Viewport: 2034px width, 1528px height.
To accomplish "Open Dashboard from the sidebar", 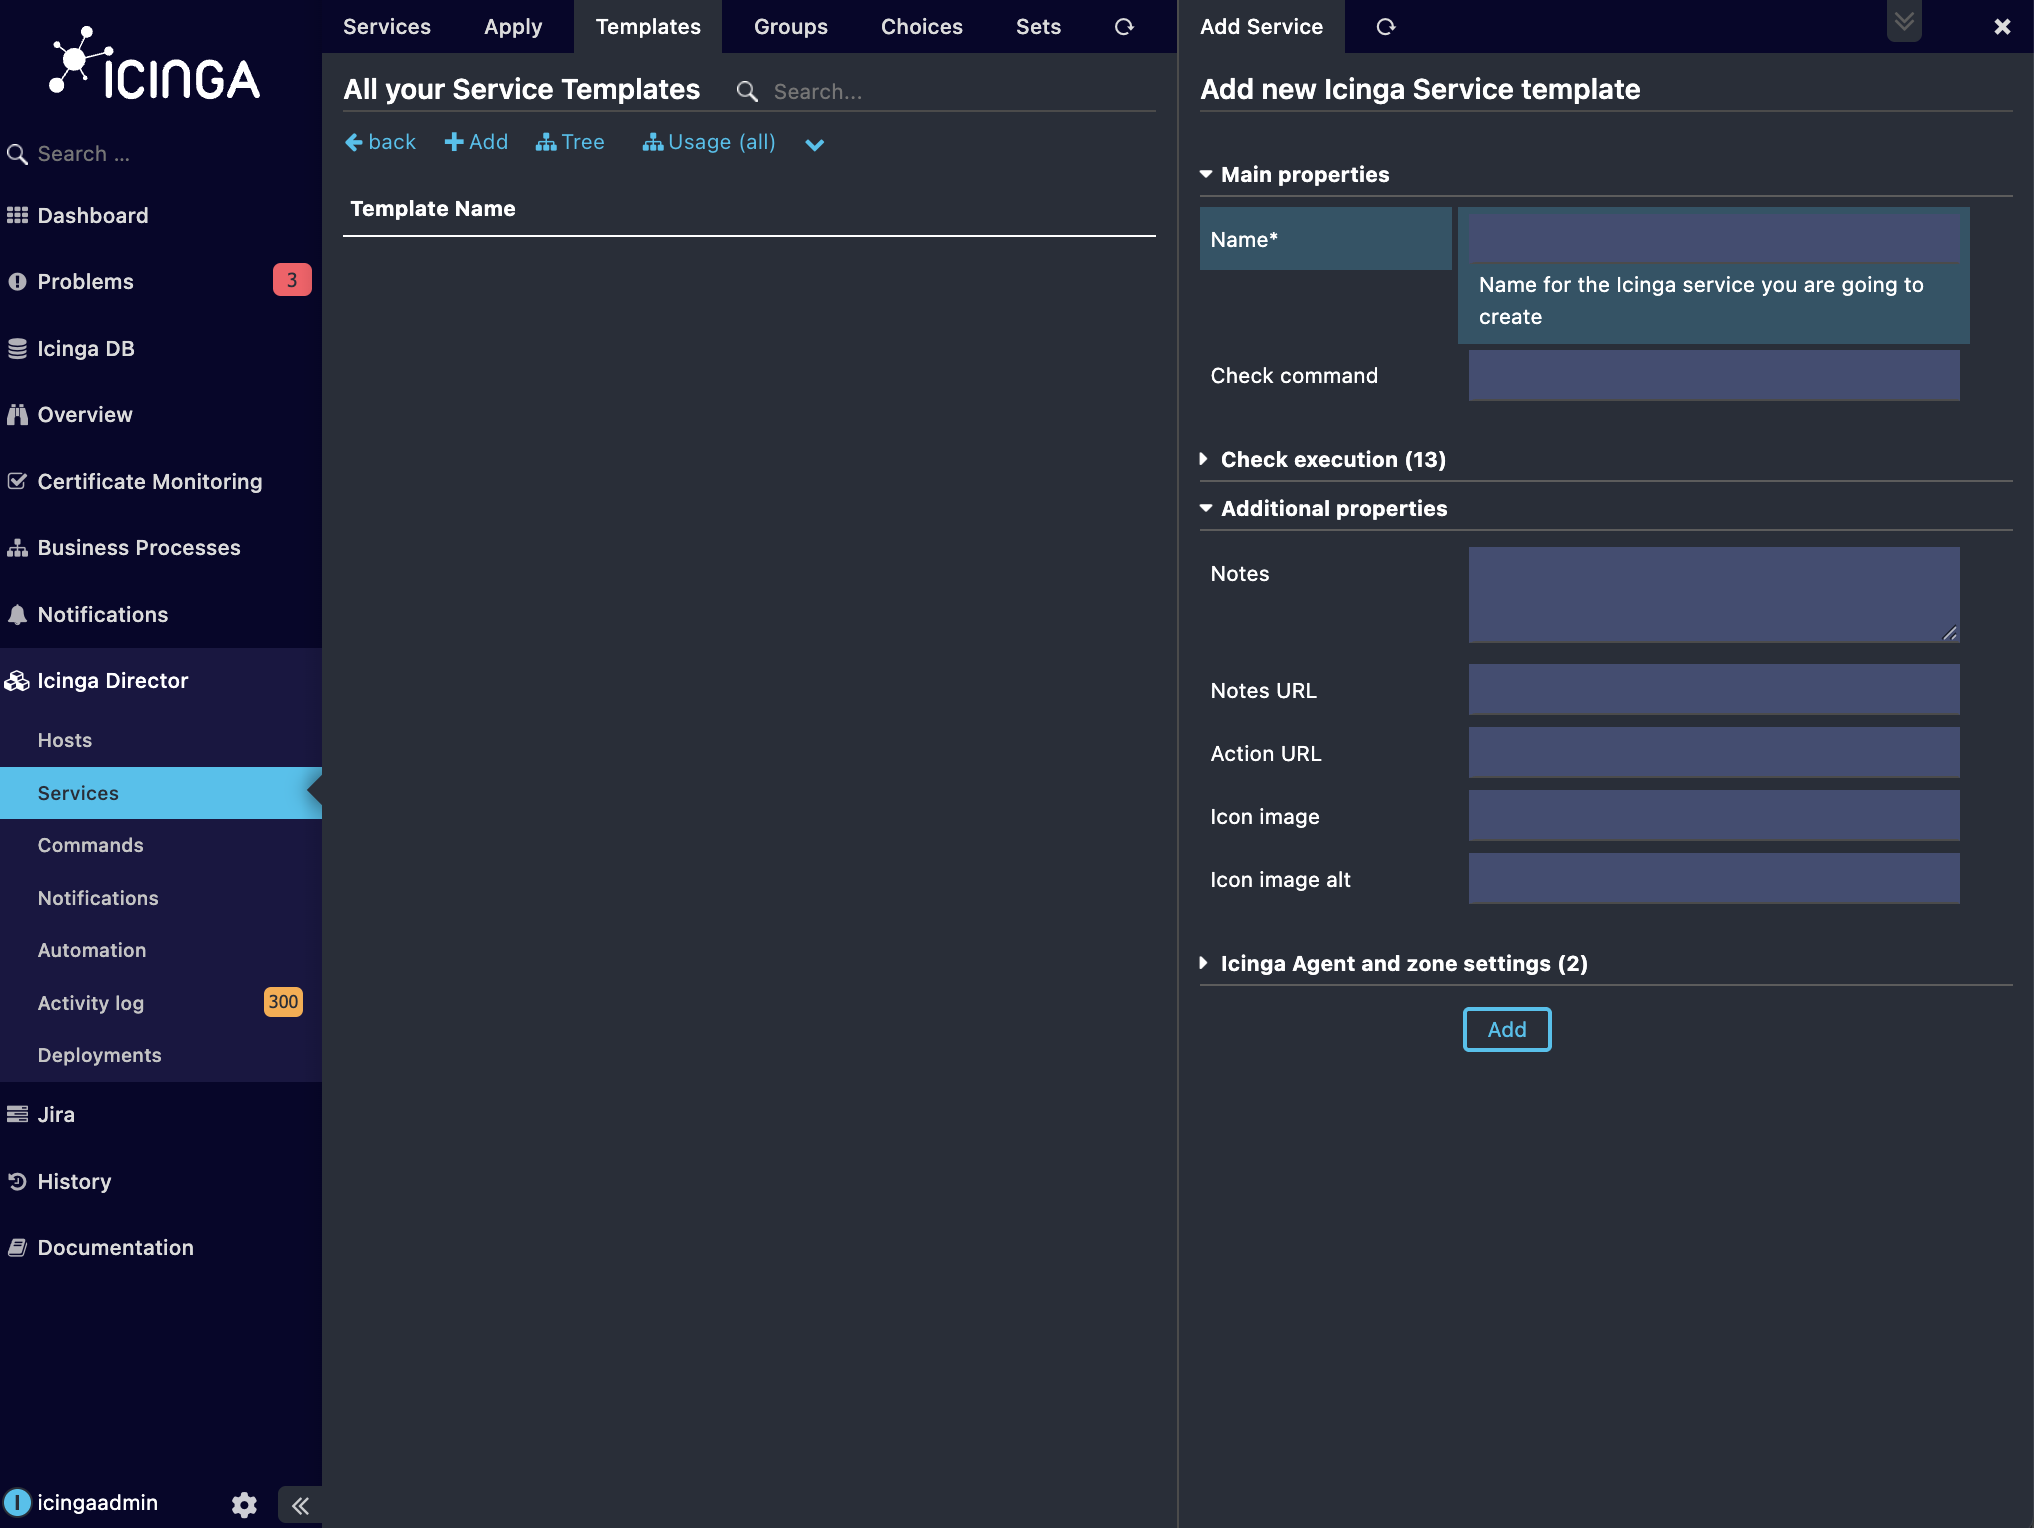I will [x=92, y=215].
